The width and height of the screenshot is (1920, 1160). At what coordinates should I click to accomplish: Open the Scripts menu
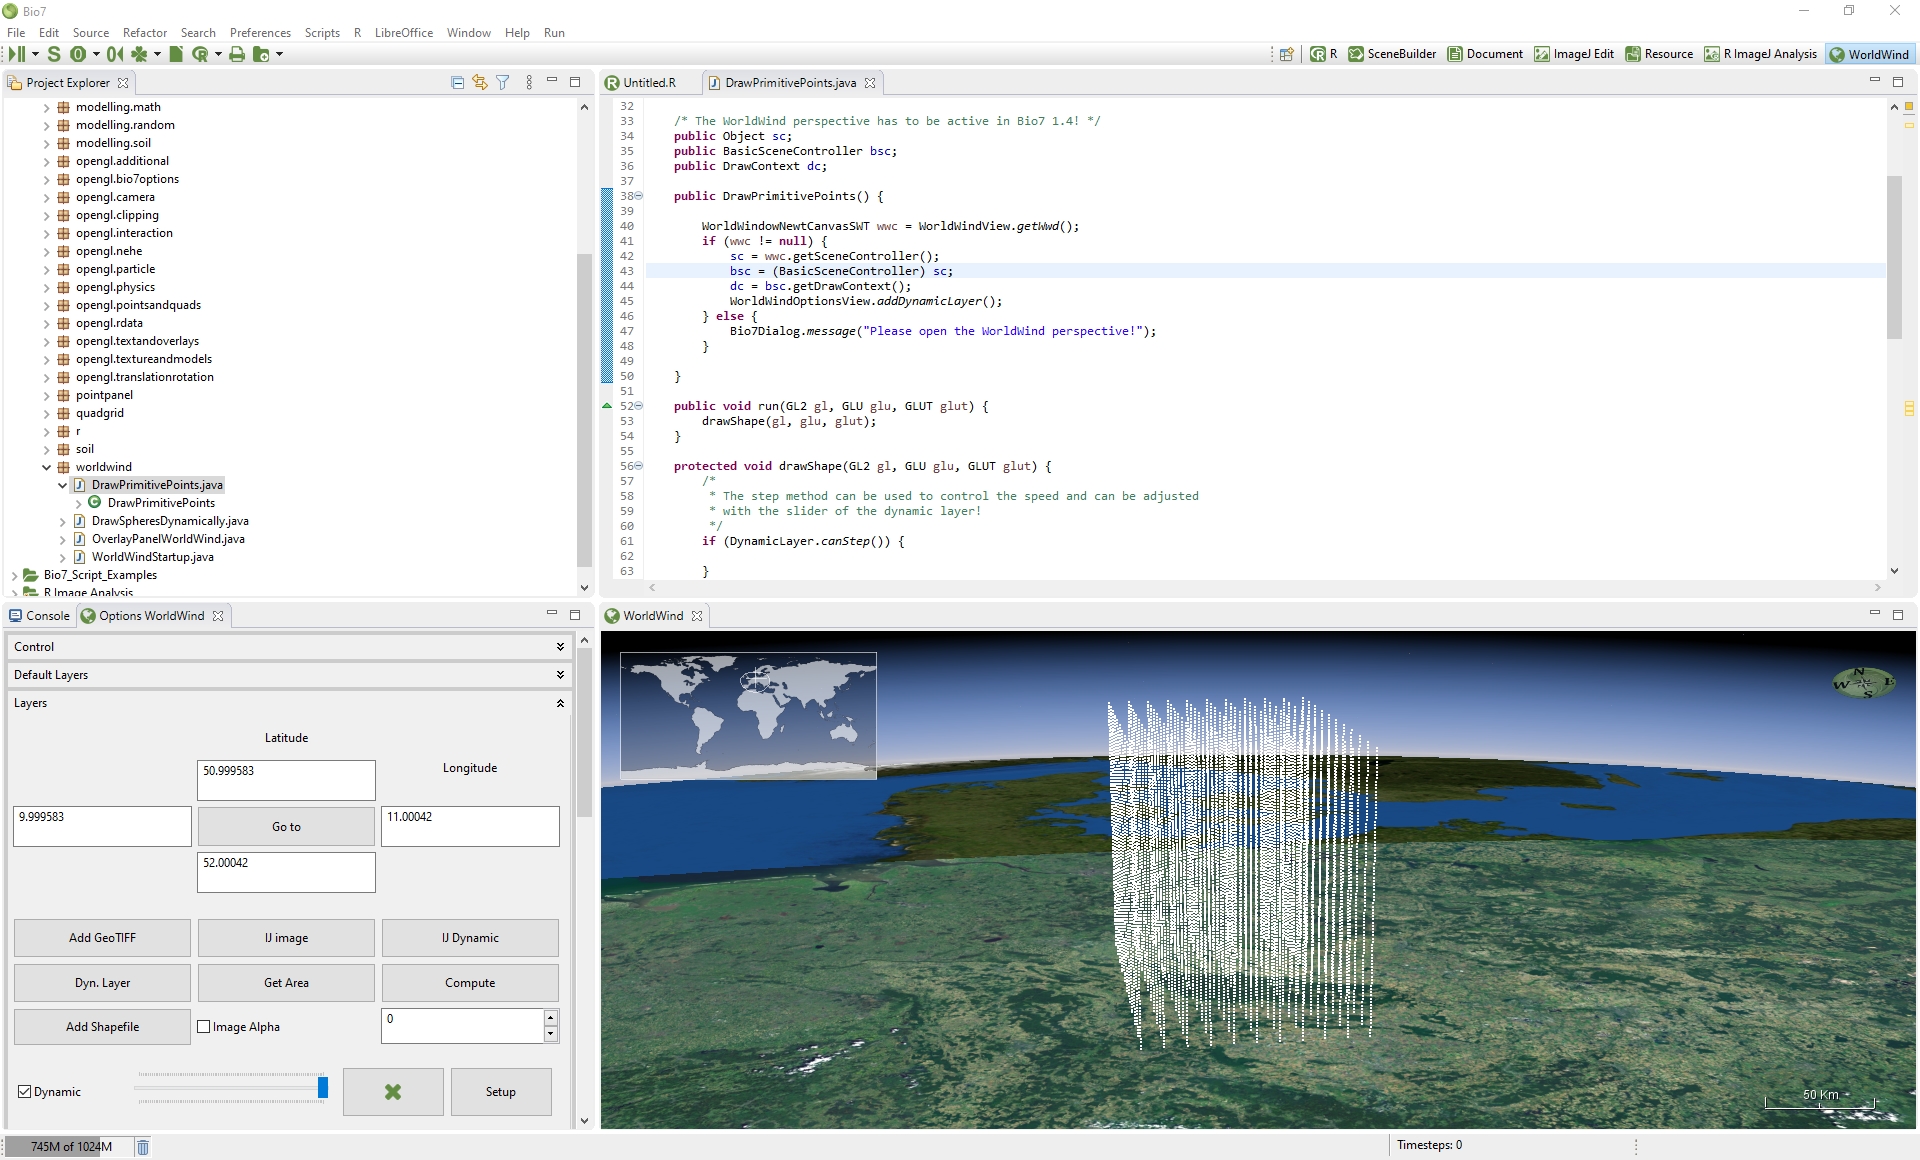322,33
